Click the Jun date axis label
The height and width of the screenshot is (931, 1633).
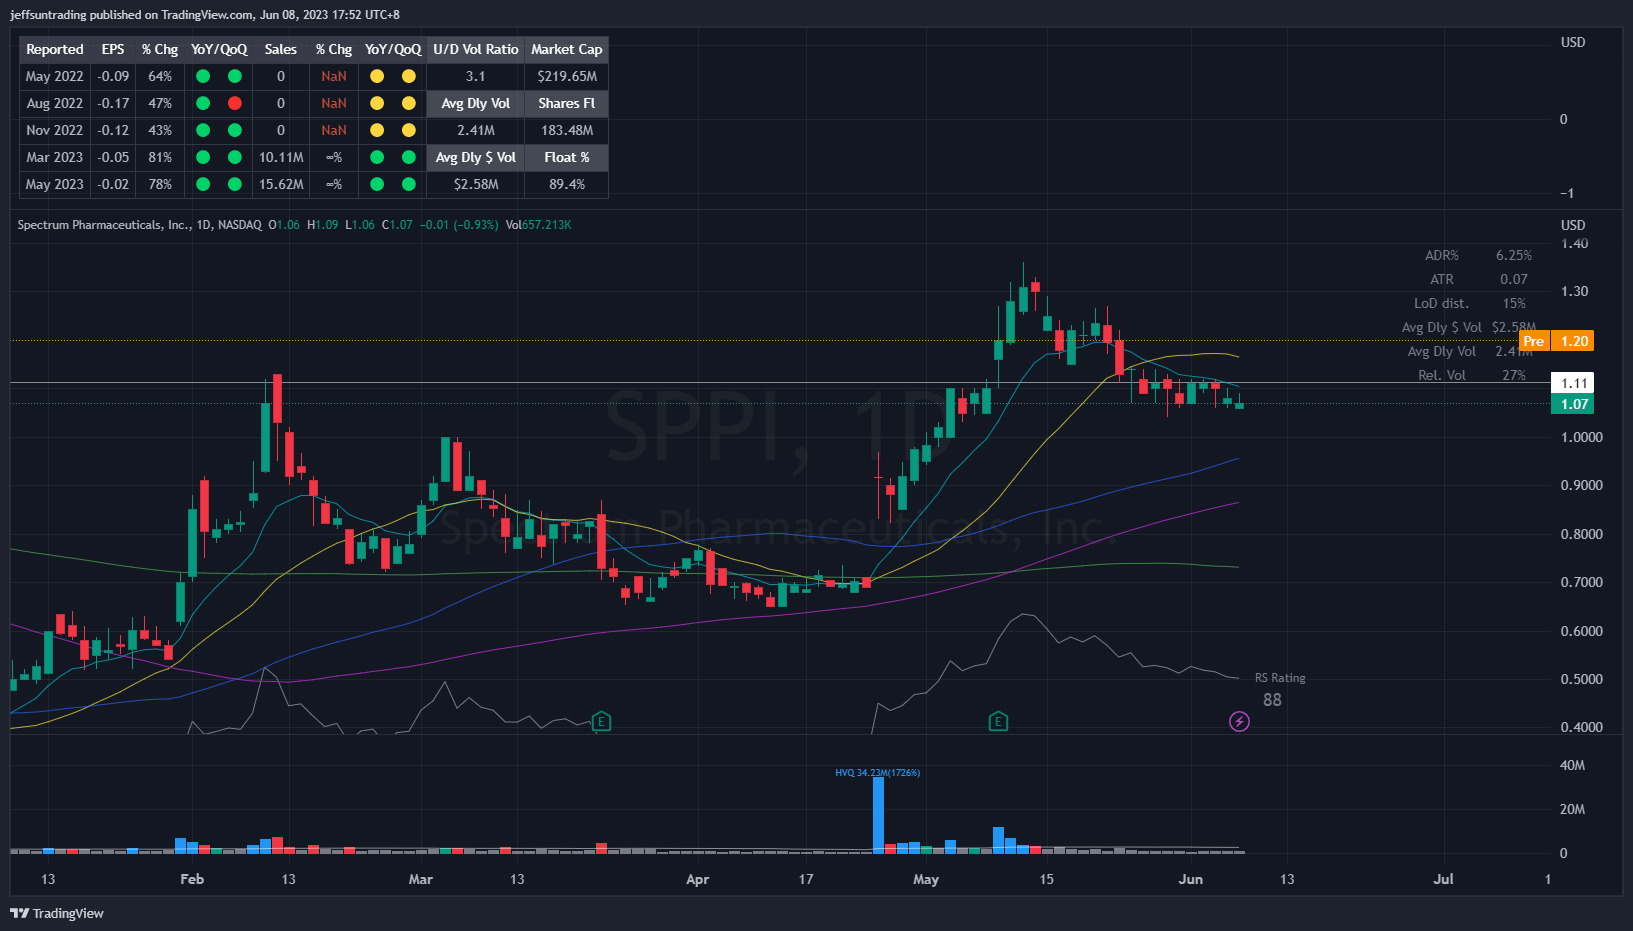click(1191, 879)
